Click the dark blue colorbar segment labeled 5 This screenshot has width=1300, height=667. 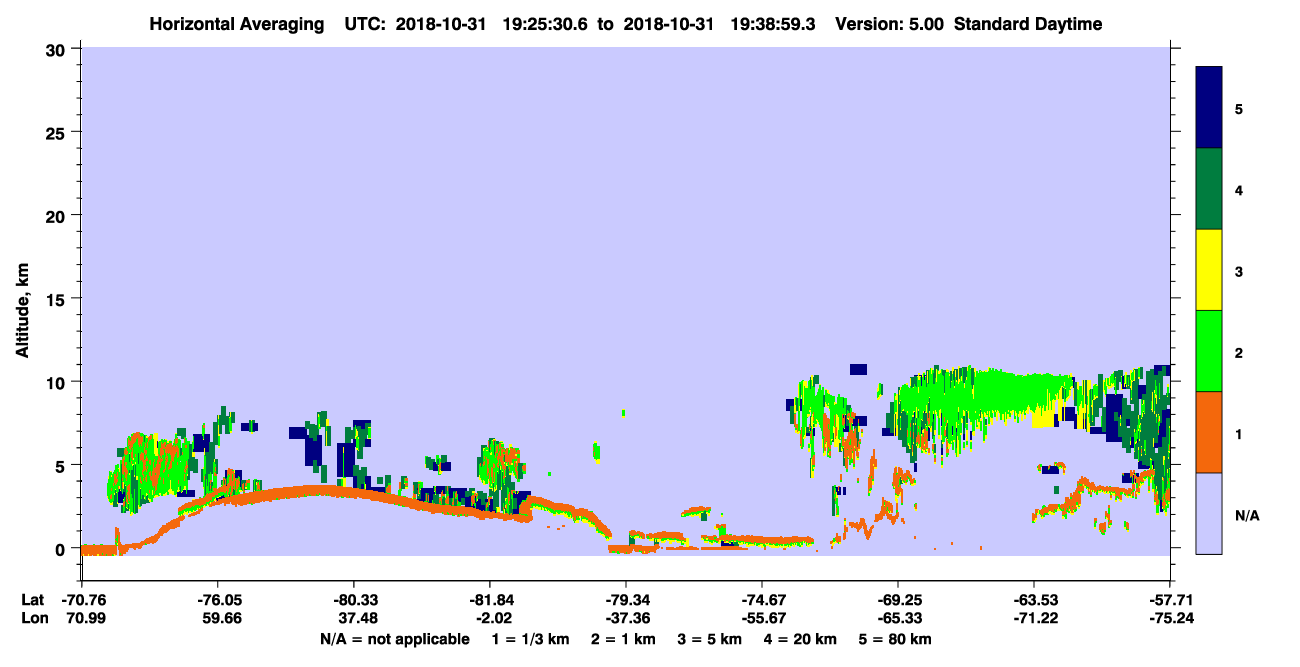tap(1209, 108)
